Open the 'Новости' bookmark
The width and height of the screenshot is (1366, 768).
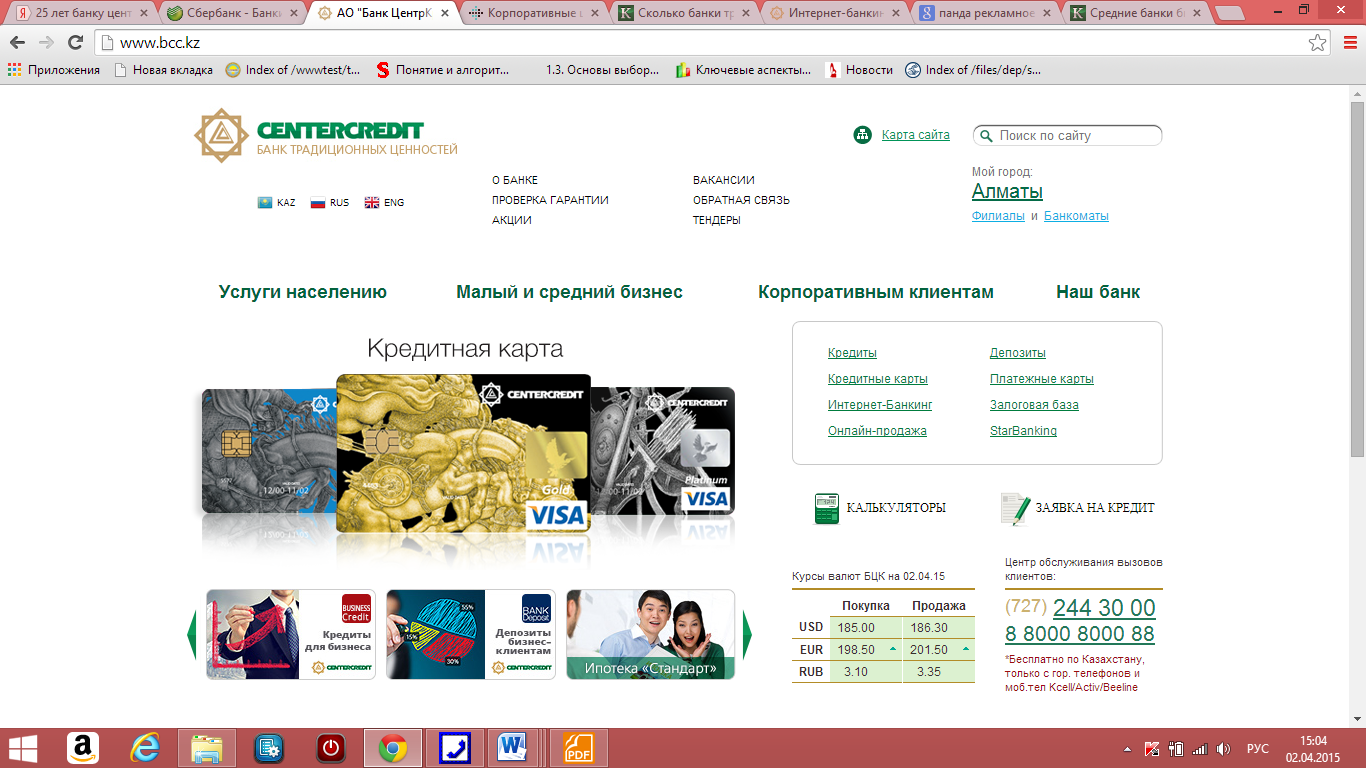point(859,70)
